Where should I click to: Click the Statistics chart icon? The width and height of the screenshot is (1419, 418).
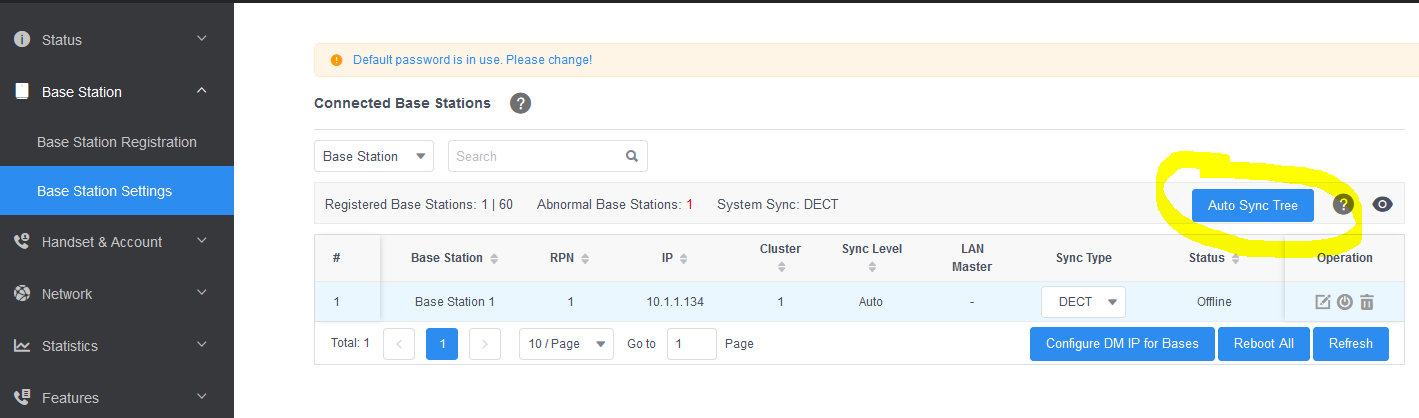point(21,346)
